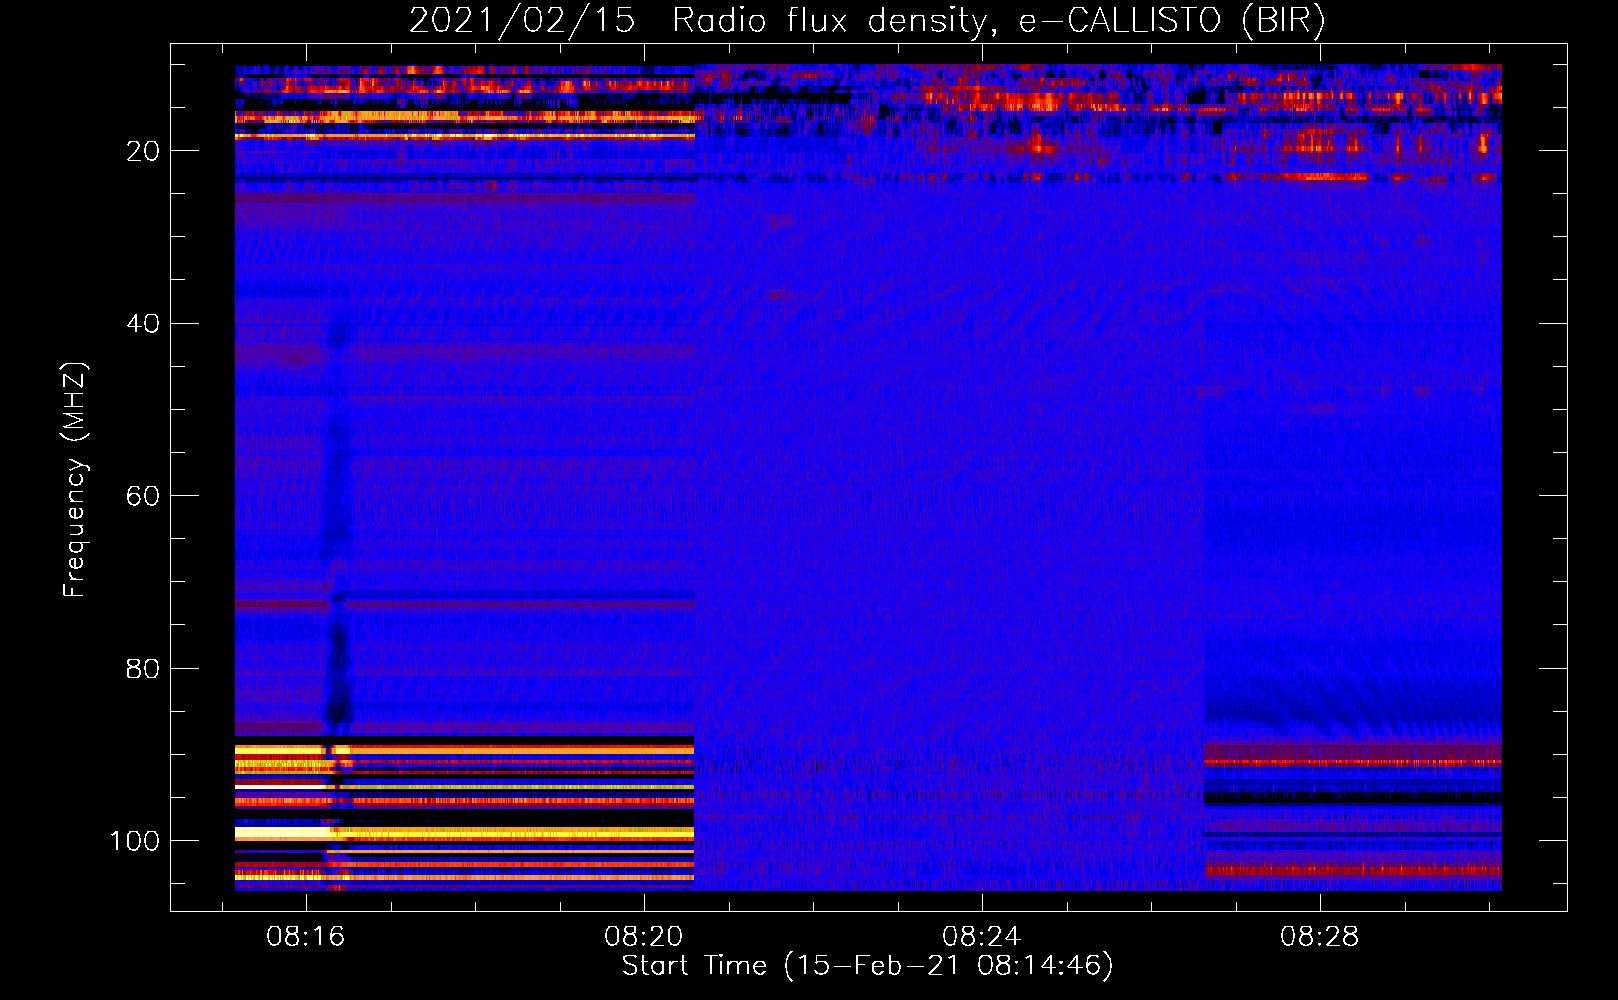Click the '20' frequency tick label
This screenshot has height=1000, width=1618.
pyautogui.click(x=143, y=151)
